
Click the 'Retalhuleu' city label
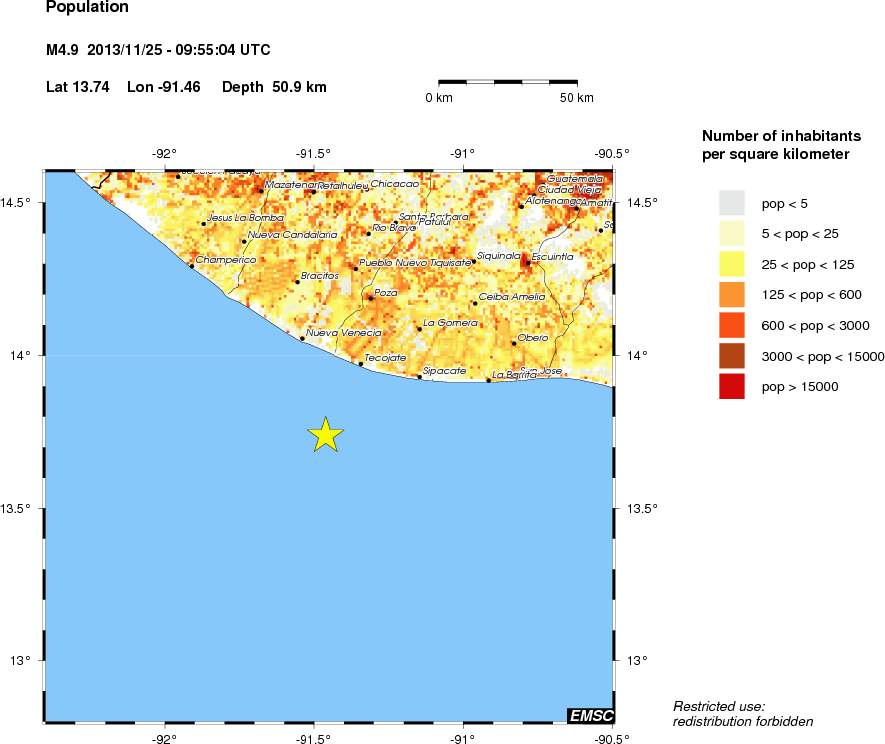(343, 185)
